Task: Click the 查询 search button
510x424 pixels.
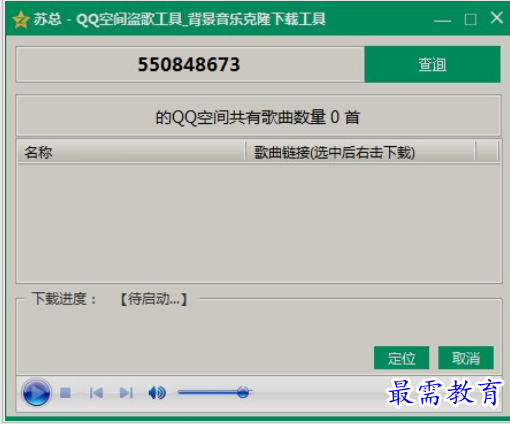Action: (432, 64)
